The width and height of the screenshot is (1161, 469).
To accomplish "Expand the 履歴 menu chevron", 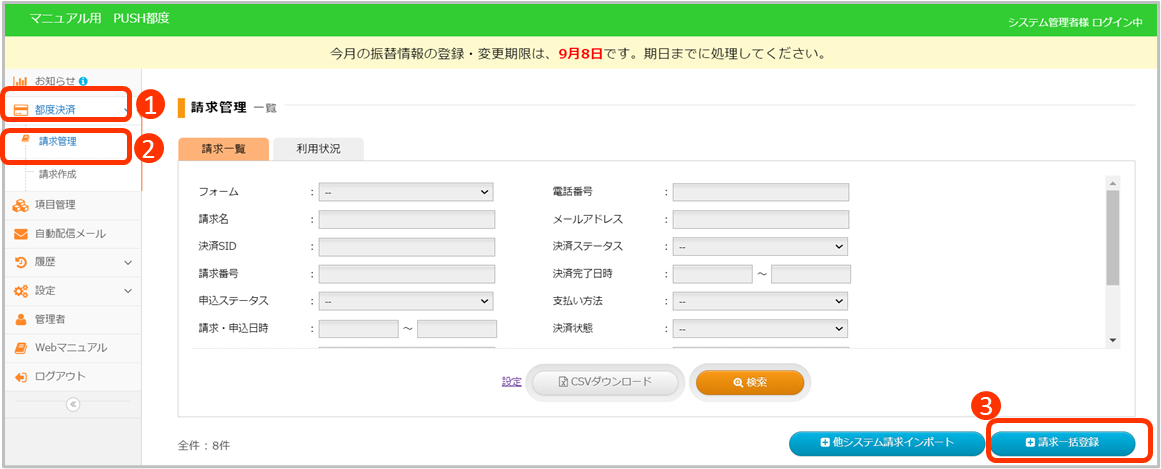I will (x=128, y=262).
